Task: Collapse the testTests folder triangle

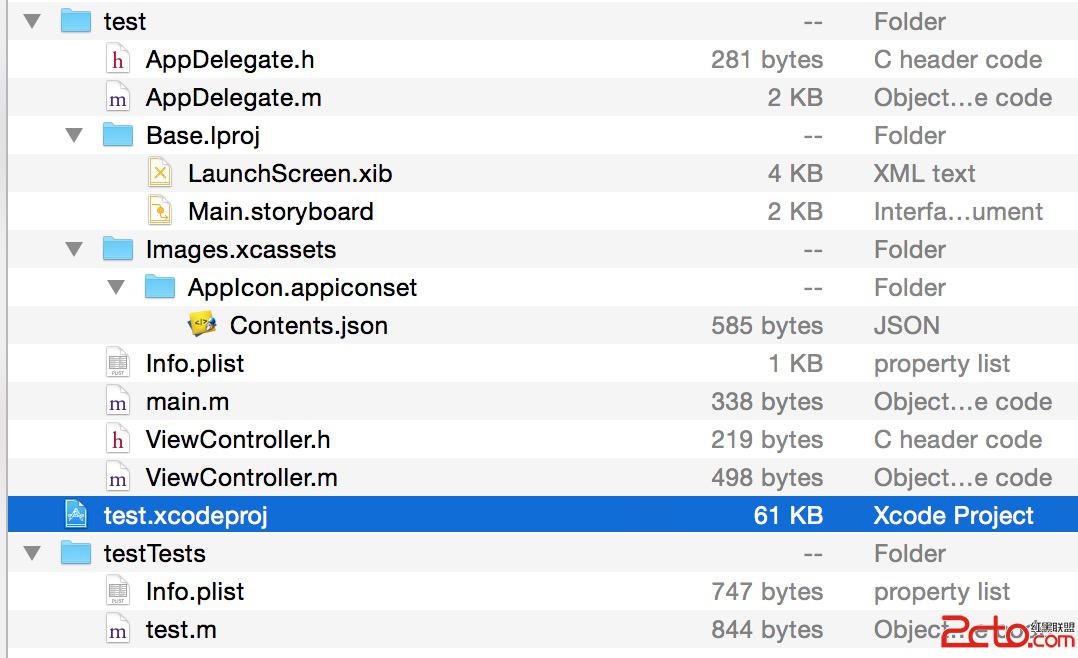Action: pos(32,554)
